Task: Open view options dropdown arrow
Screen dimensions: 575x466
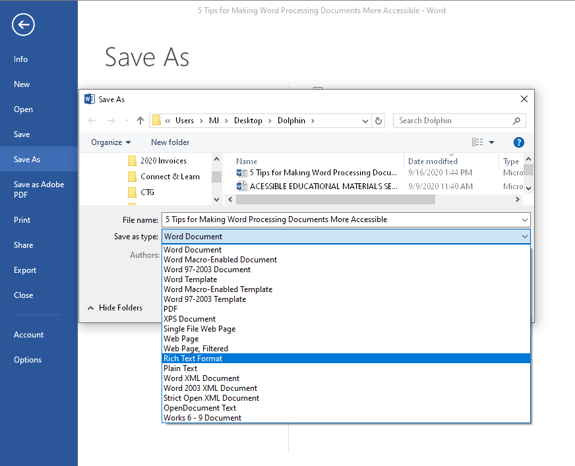Action: click(491, 142)
